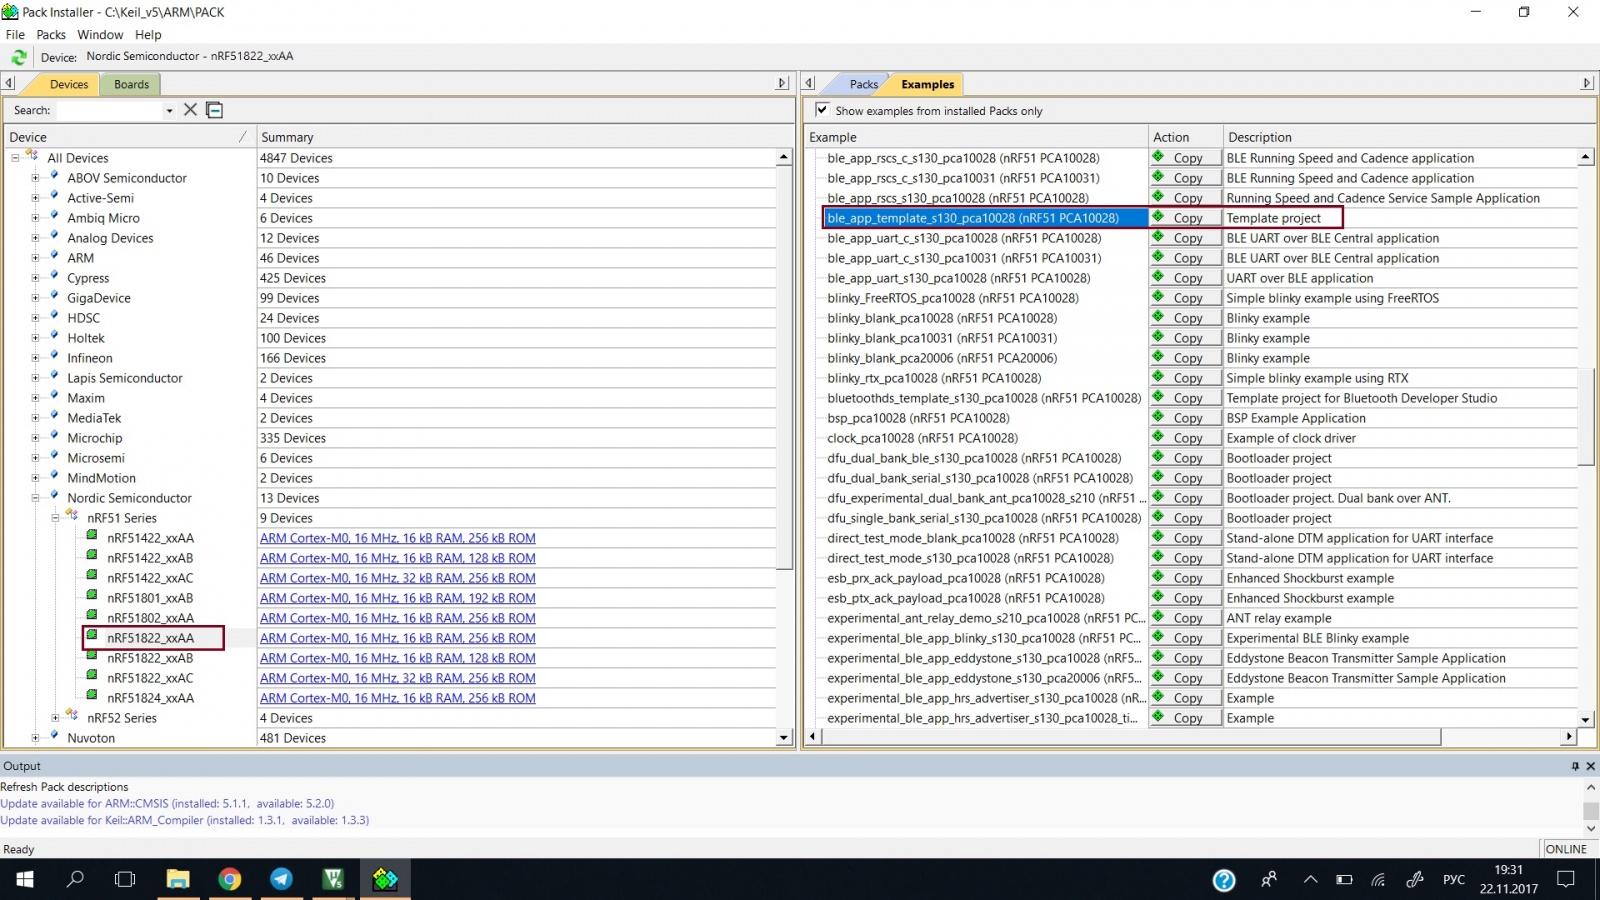Open Windows search magnifier in taskbar
Image resolution: width=1600 pixels, height=900 pixels.
coord(75,879)
